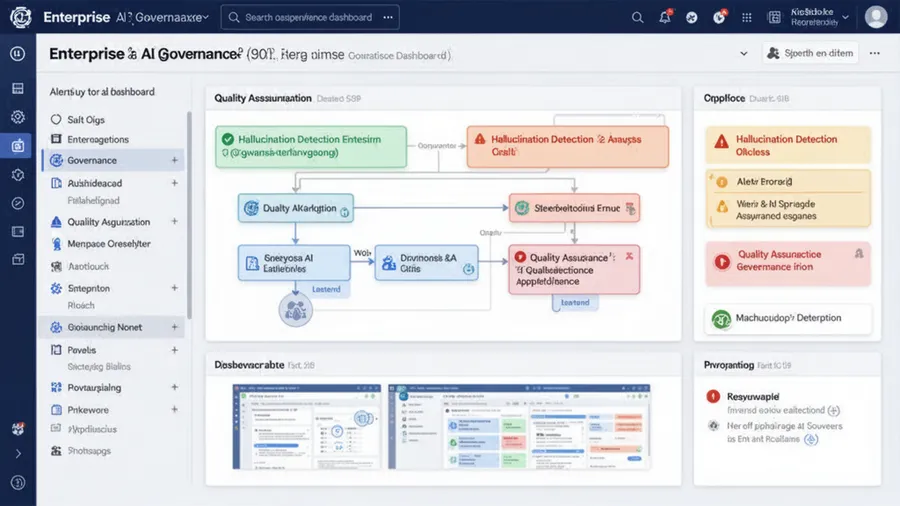The height and width of the screenshot is (506, 900).
Task: Click the plus circle after Invensd text
Action: coord(834,411)
